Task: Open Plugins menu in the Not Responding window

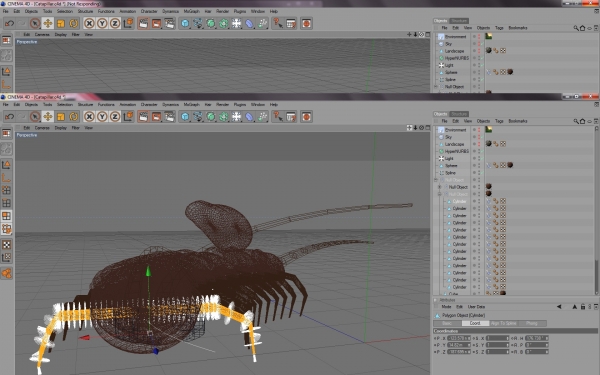Action: (240, 11)
